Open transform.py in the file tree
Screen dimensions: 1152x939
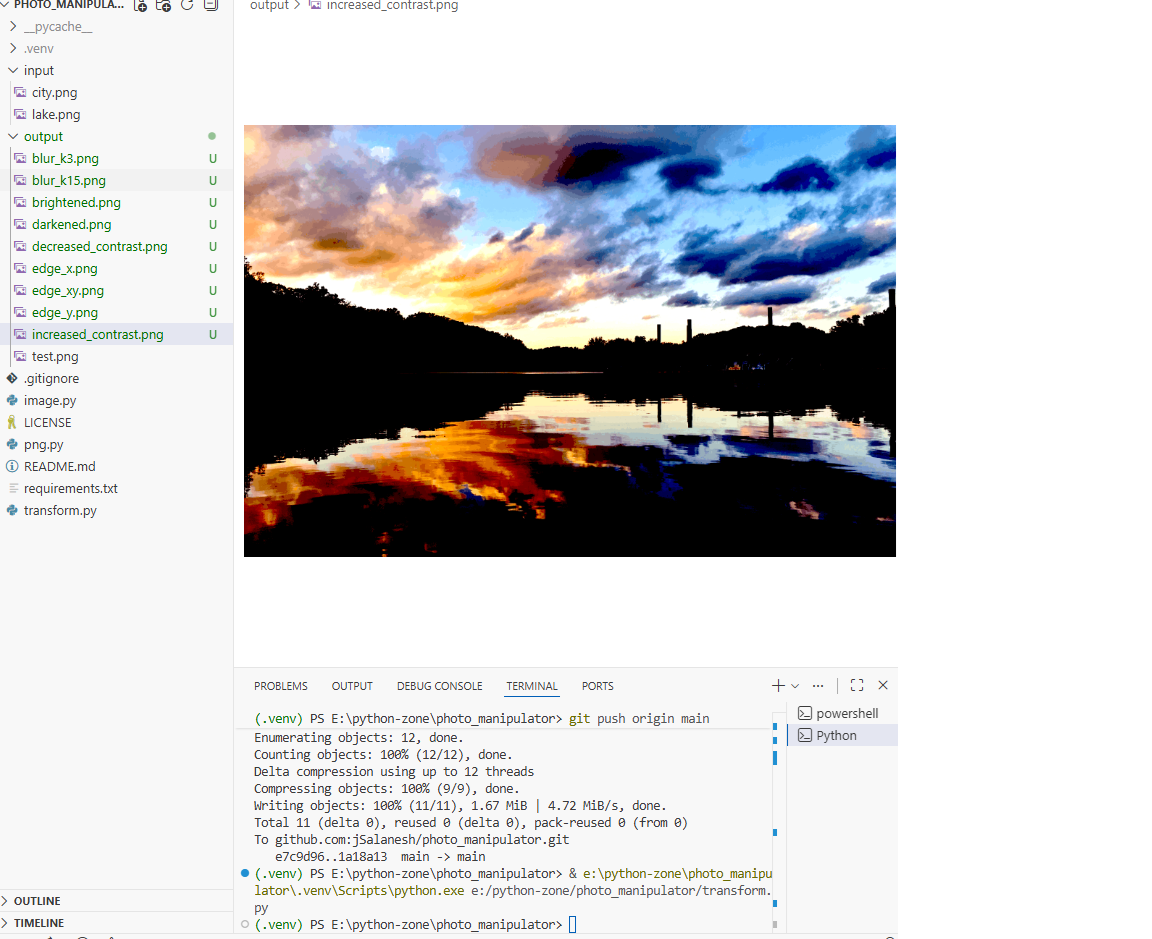[60, 511]
